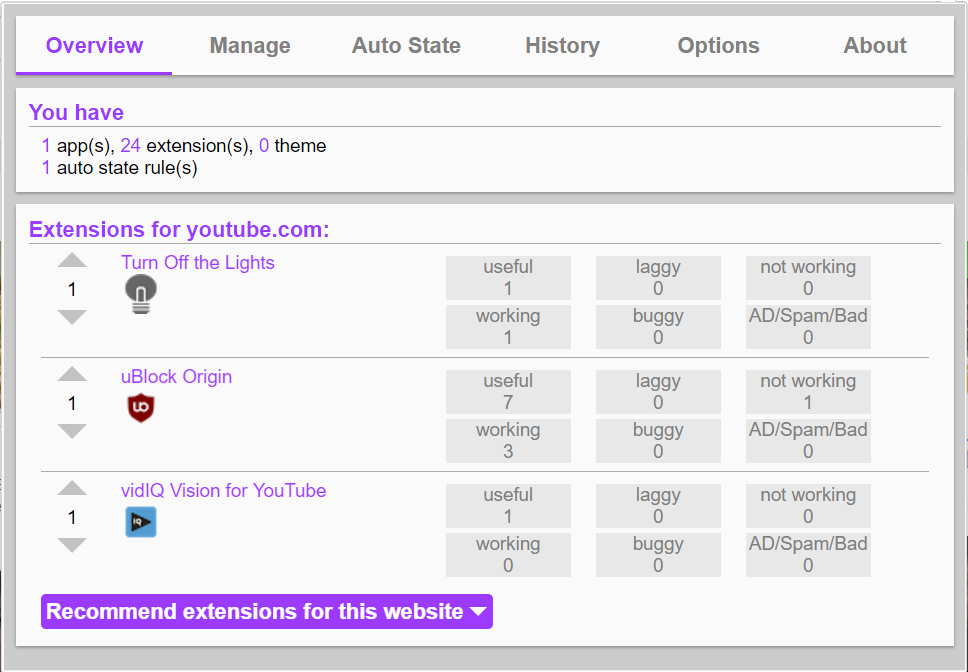Click the Extensions for youtube.com heading

179,230
